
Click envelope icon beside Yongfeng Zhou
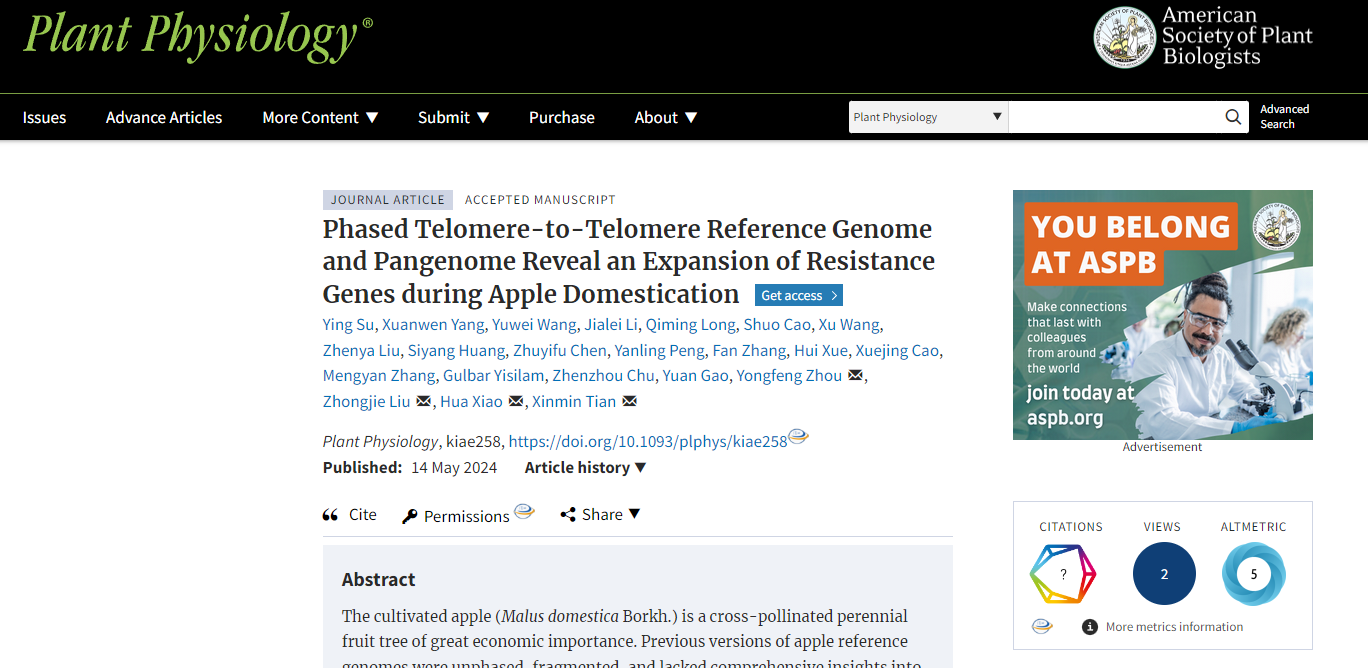tap(855, 376)
